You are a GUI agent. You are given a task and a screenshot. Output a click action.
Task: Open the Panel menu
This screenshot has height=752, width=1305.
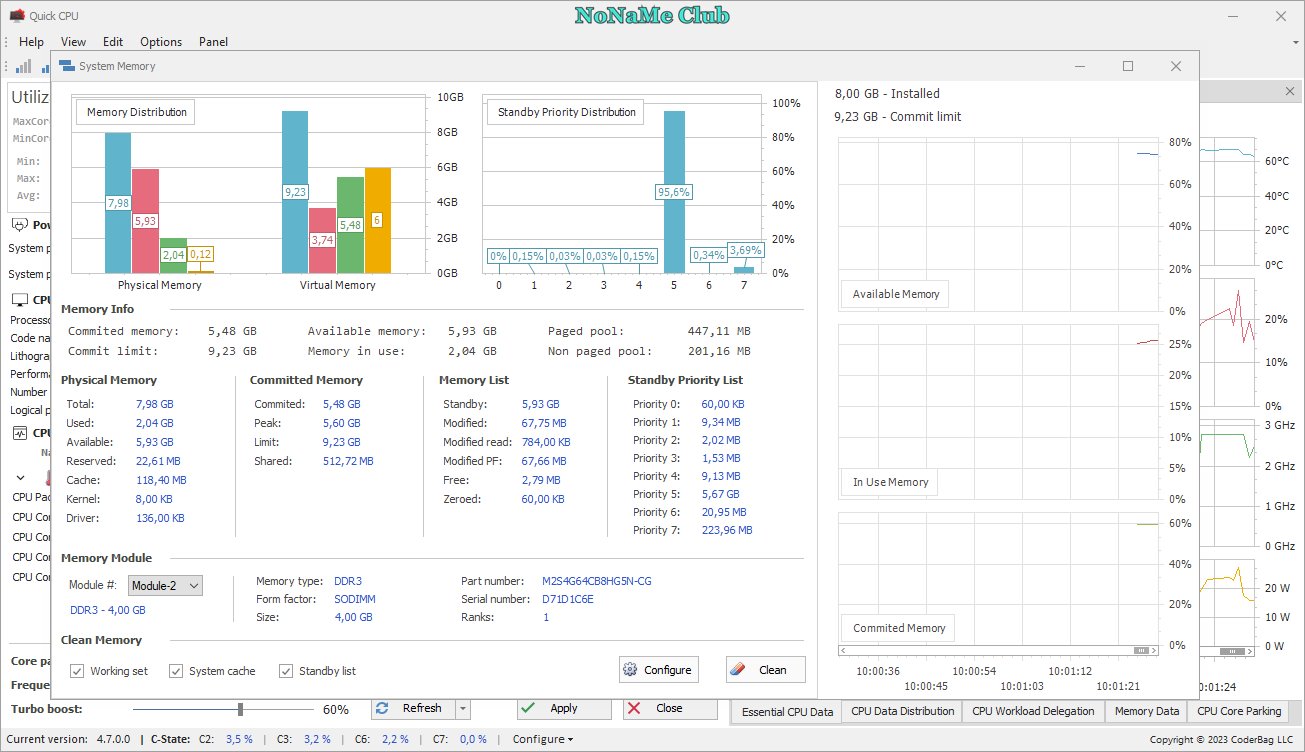coord(213,42)
